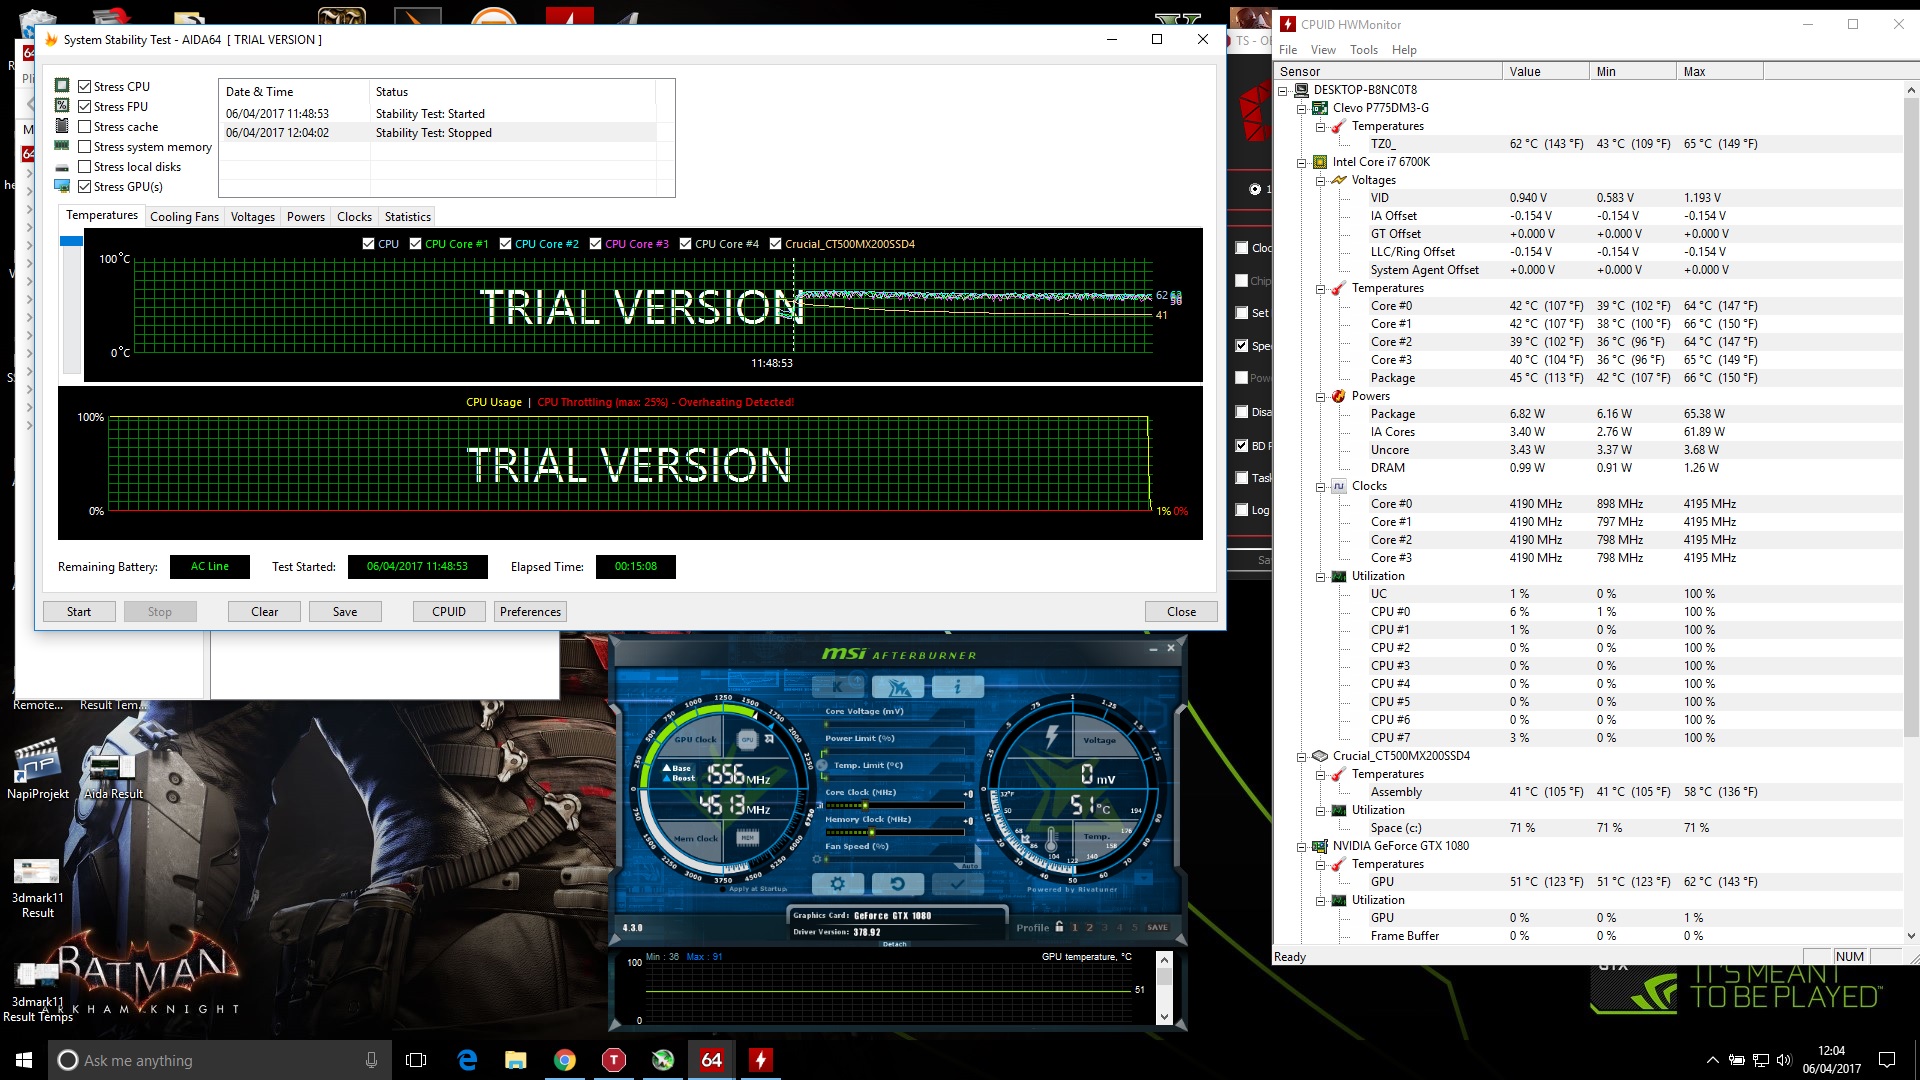Open Microsoft Edge from the taskbar
The width and height of the screenshot is (1920, 1080).
click(x=467, y=1060)
